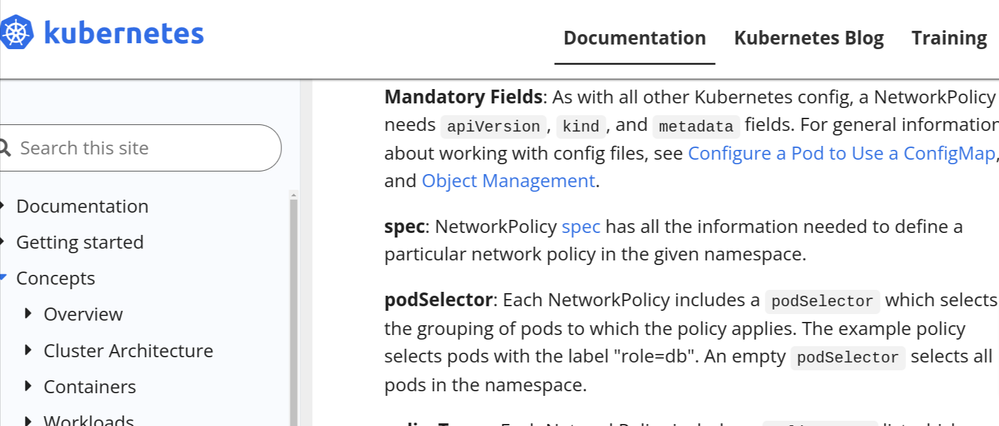Open the Documentation top navigation tab
The image size is (999, 426).
pos(634,38)
